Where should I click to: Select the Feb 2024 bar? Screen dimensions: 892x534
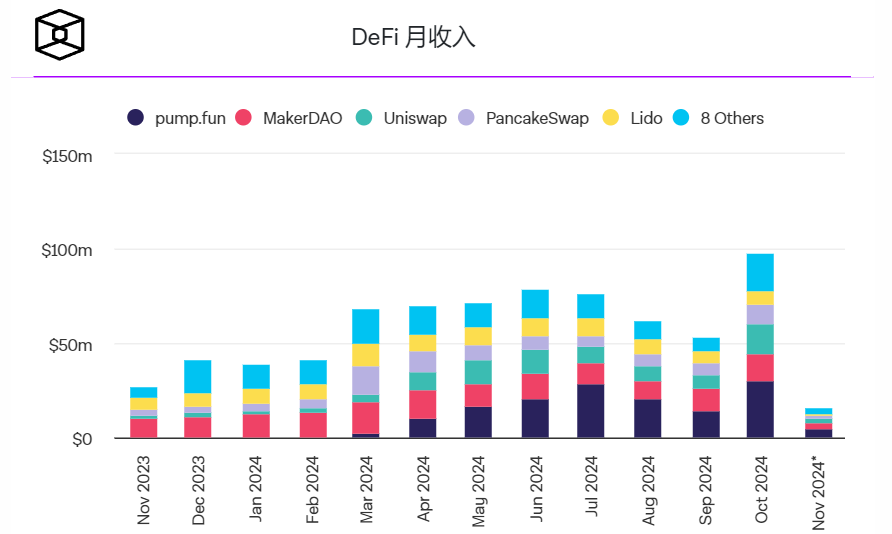pyautogui.click(x=313, y=399)
